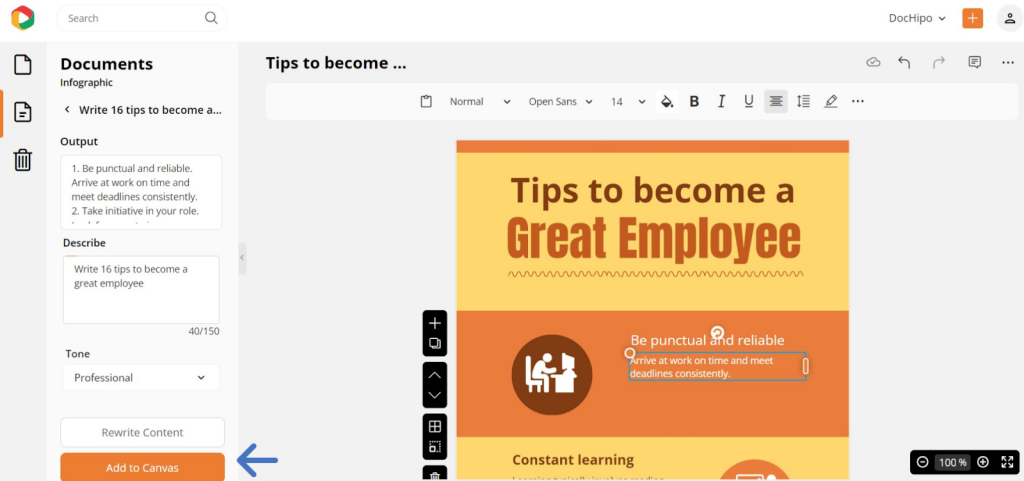The height and width of the screenshot is (481, 1024).
Task: Toggle bold formatting
Action: 694,101
